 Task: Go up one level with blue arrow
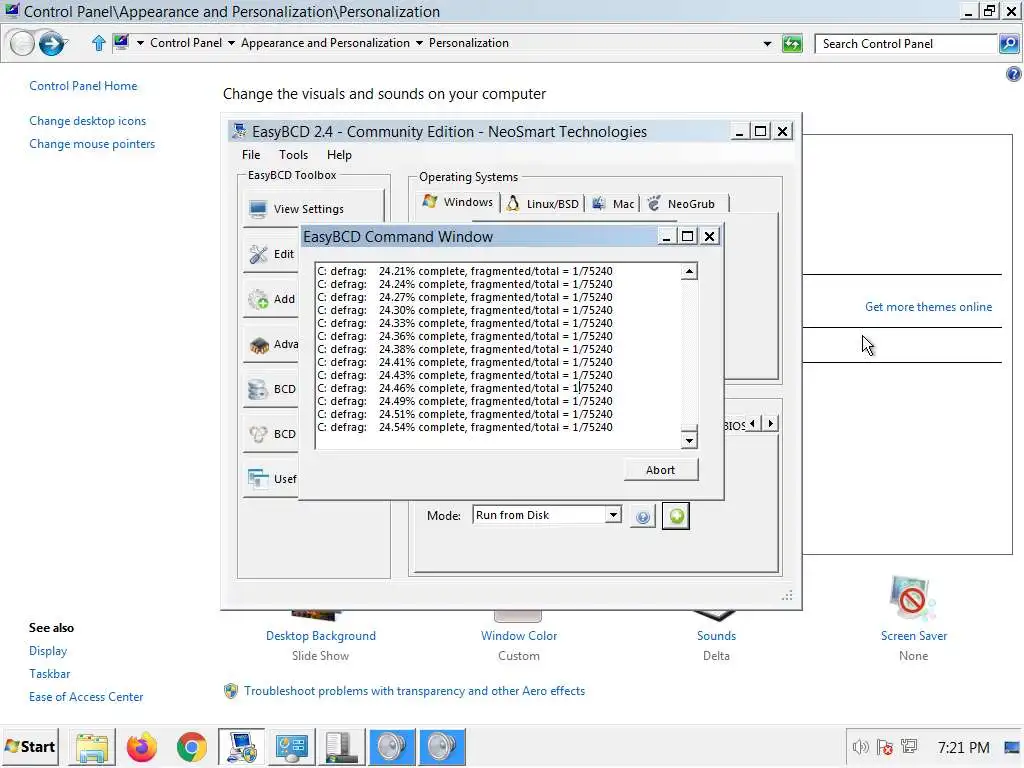(99, 43)
